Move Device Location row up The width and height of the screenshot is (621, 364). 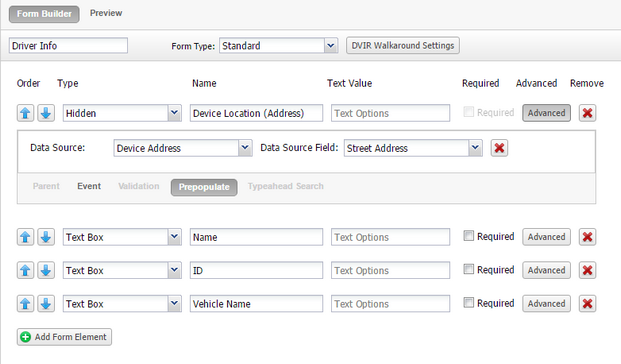click(x=25, y=113)
